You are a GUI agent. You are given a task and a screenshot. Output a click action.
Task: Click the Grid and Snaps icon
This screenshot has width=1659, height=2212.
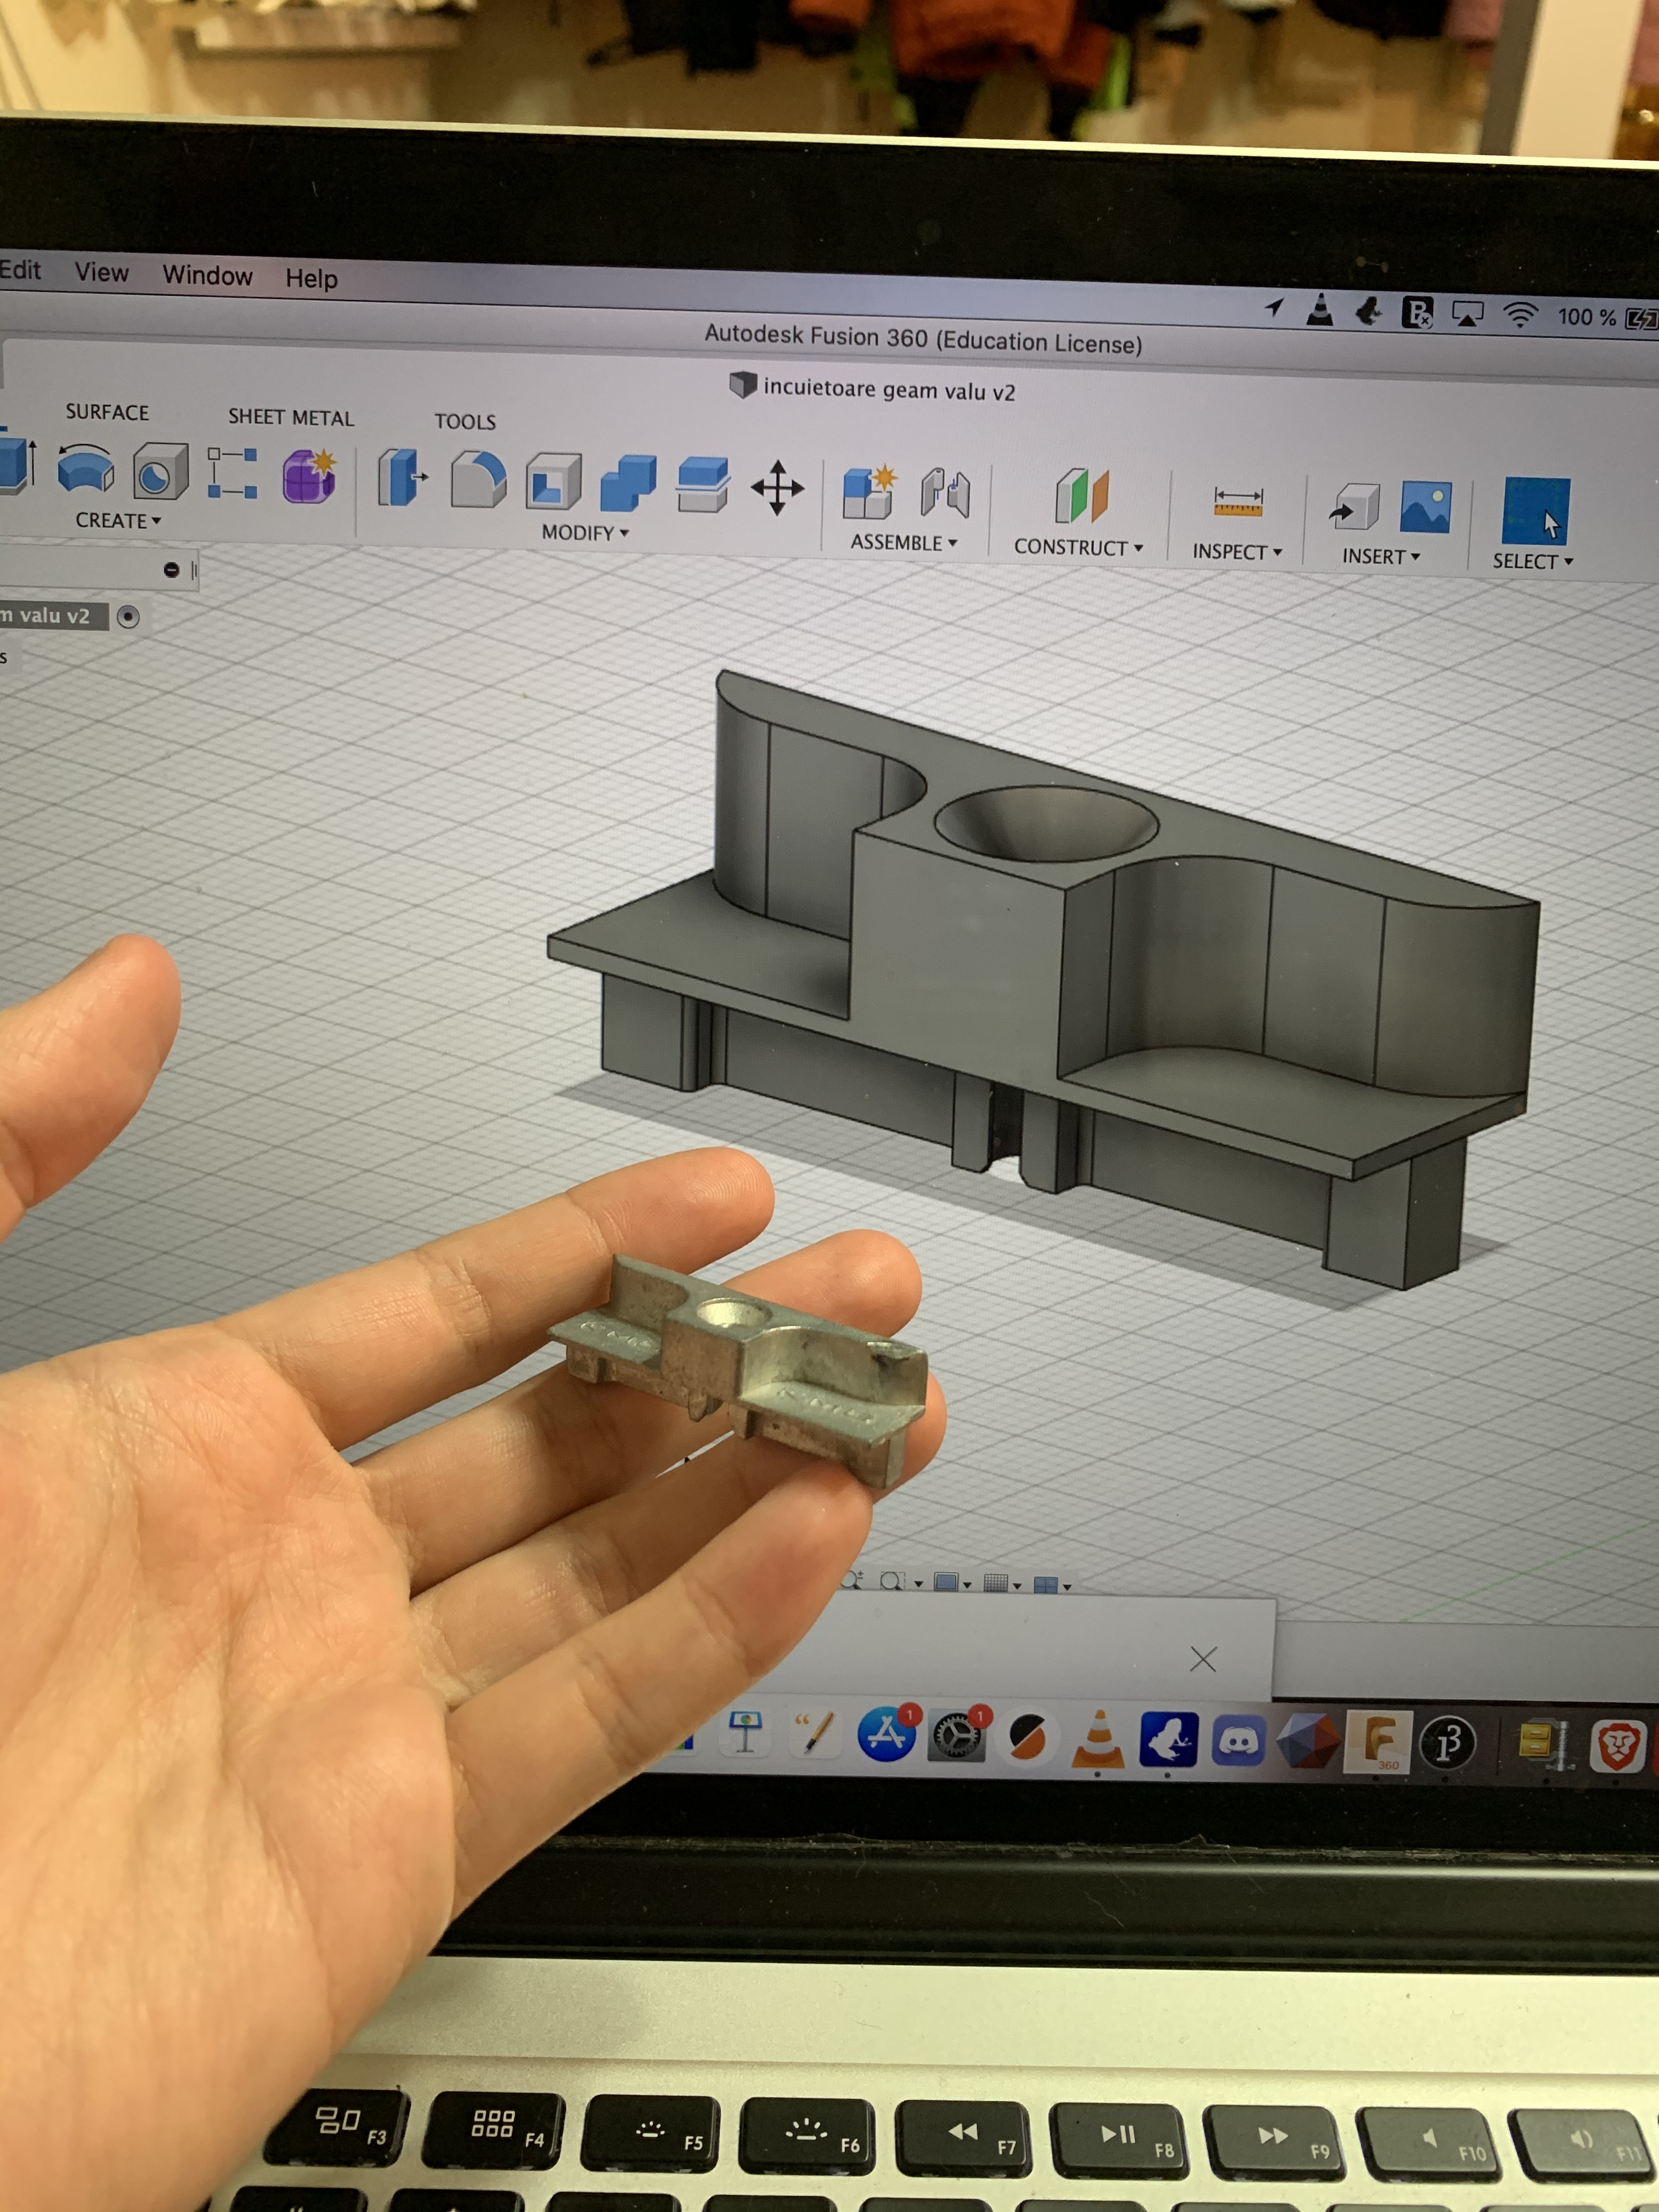click(x=995, y=1583)
